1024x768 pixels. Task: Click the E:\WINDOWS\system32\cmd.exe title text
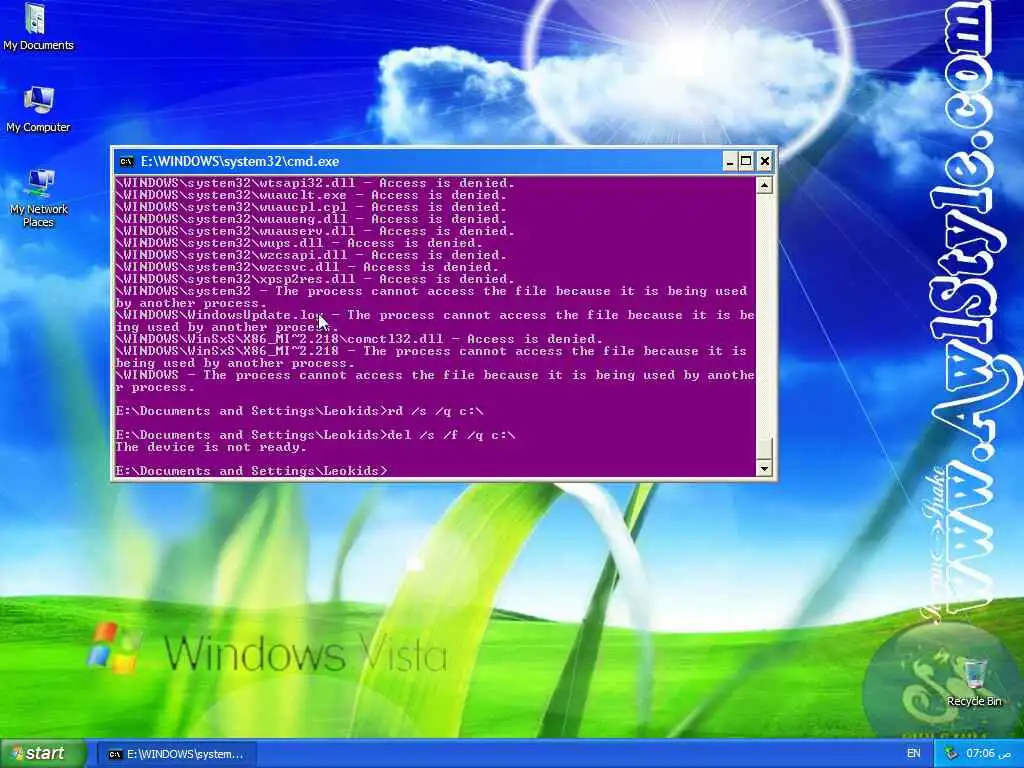pyautogui.click(x=240, y=161)
